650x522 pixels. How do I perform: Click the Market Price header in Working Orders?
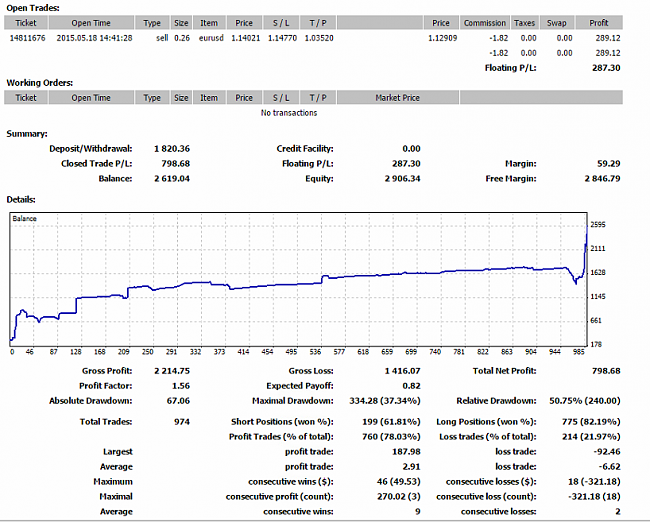click(x=398, y=98)
